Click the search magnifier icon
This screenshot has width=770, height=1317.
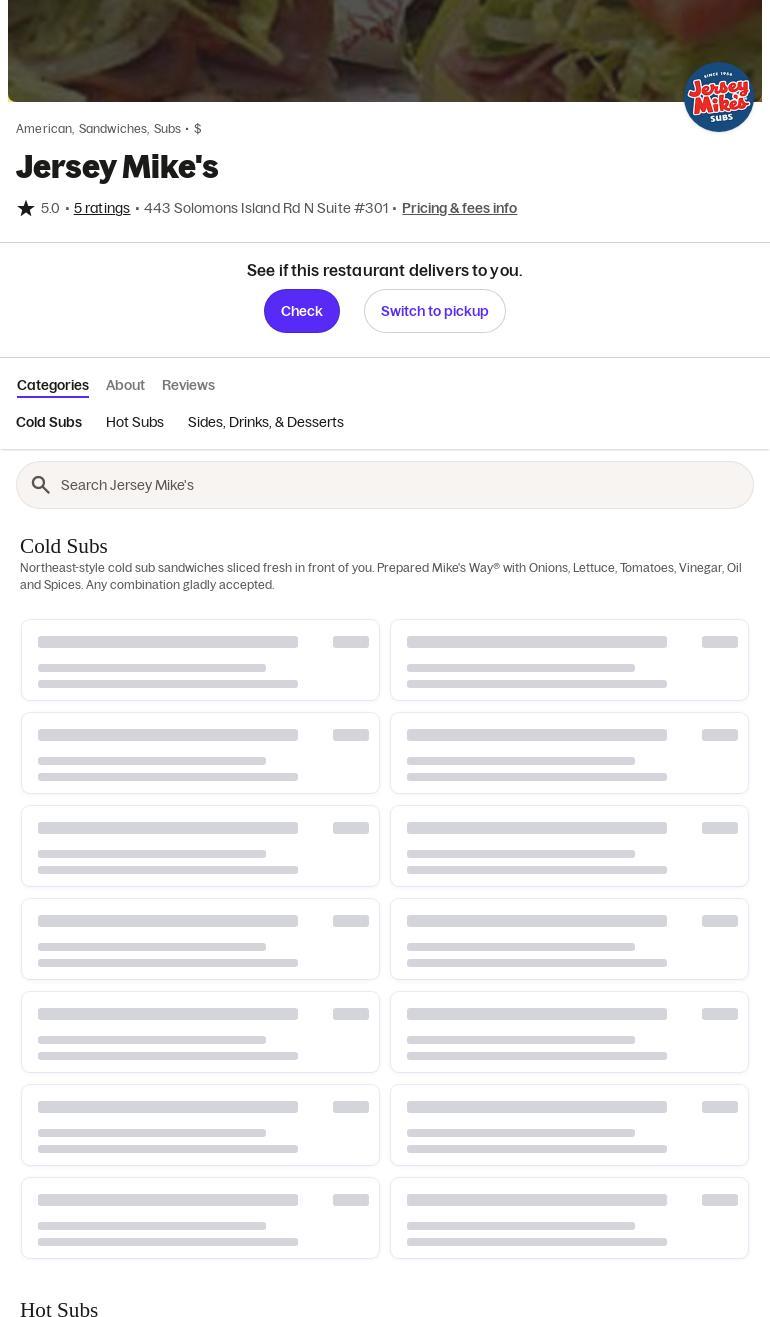(41, 485)
